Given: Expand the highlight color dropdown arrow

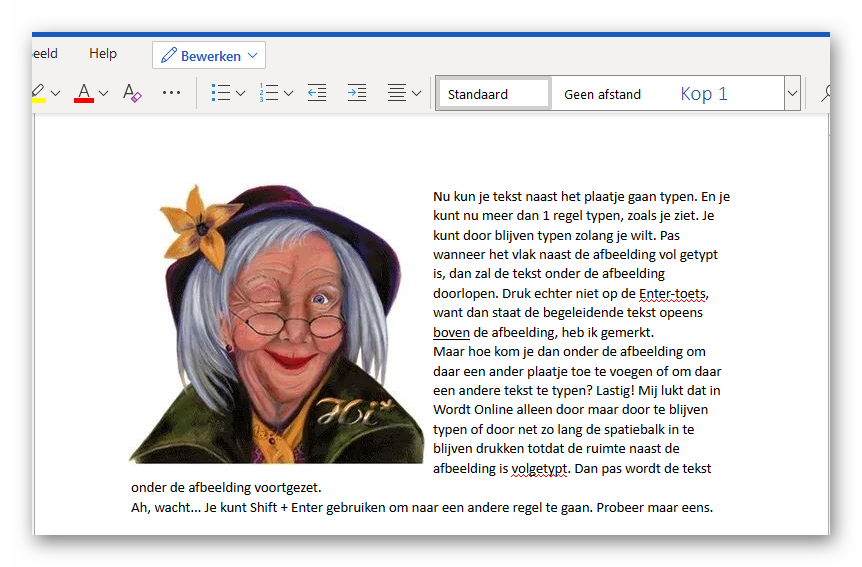Looking at the screenshot, I should click(55, 94).
